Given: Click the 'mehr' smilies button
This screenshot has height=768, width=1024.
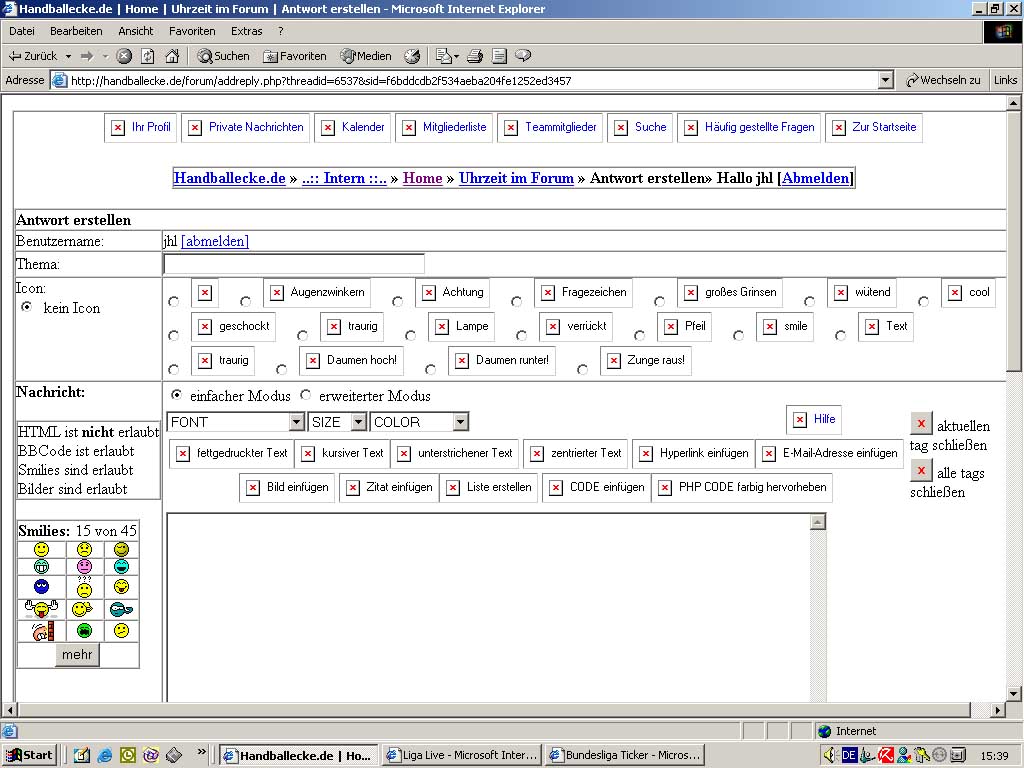Looking at the screenshot, I should point(77,655).
